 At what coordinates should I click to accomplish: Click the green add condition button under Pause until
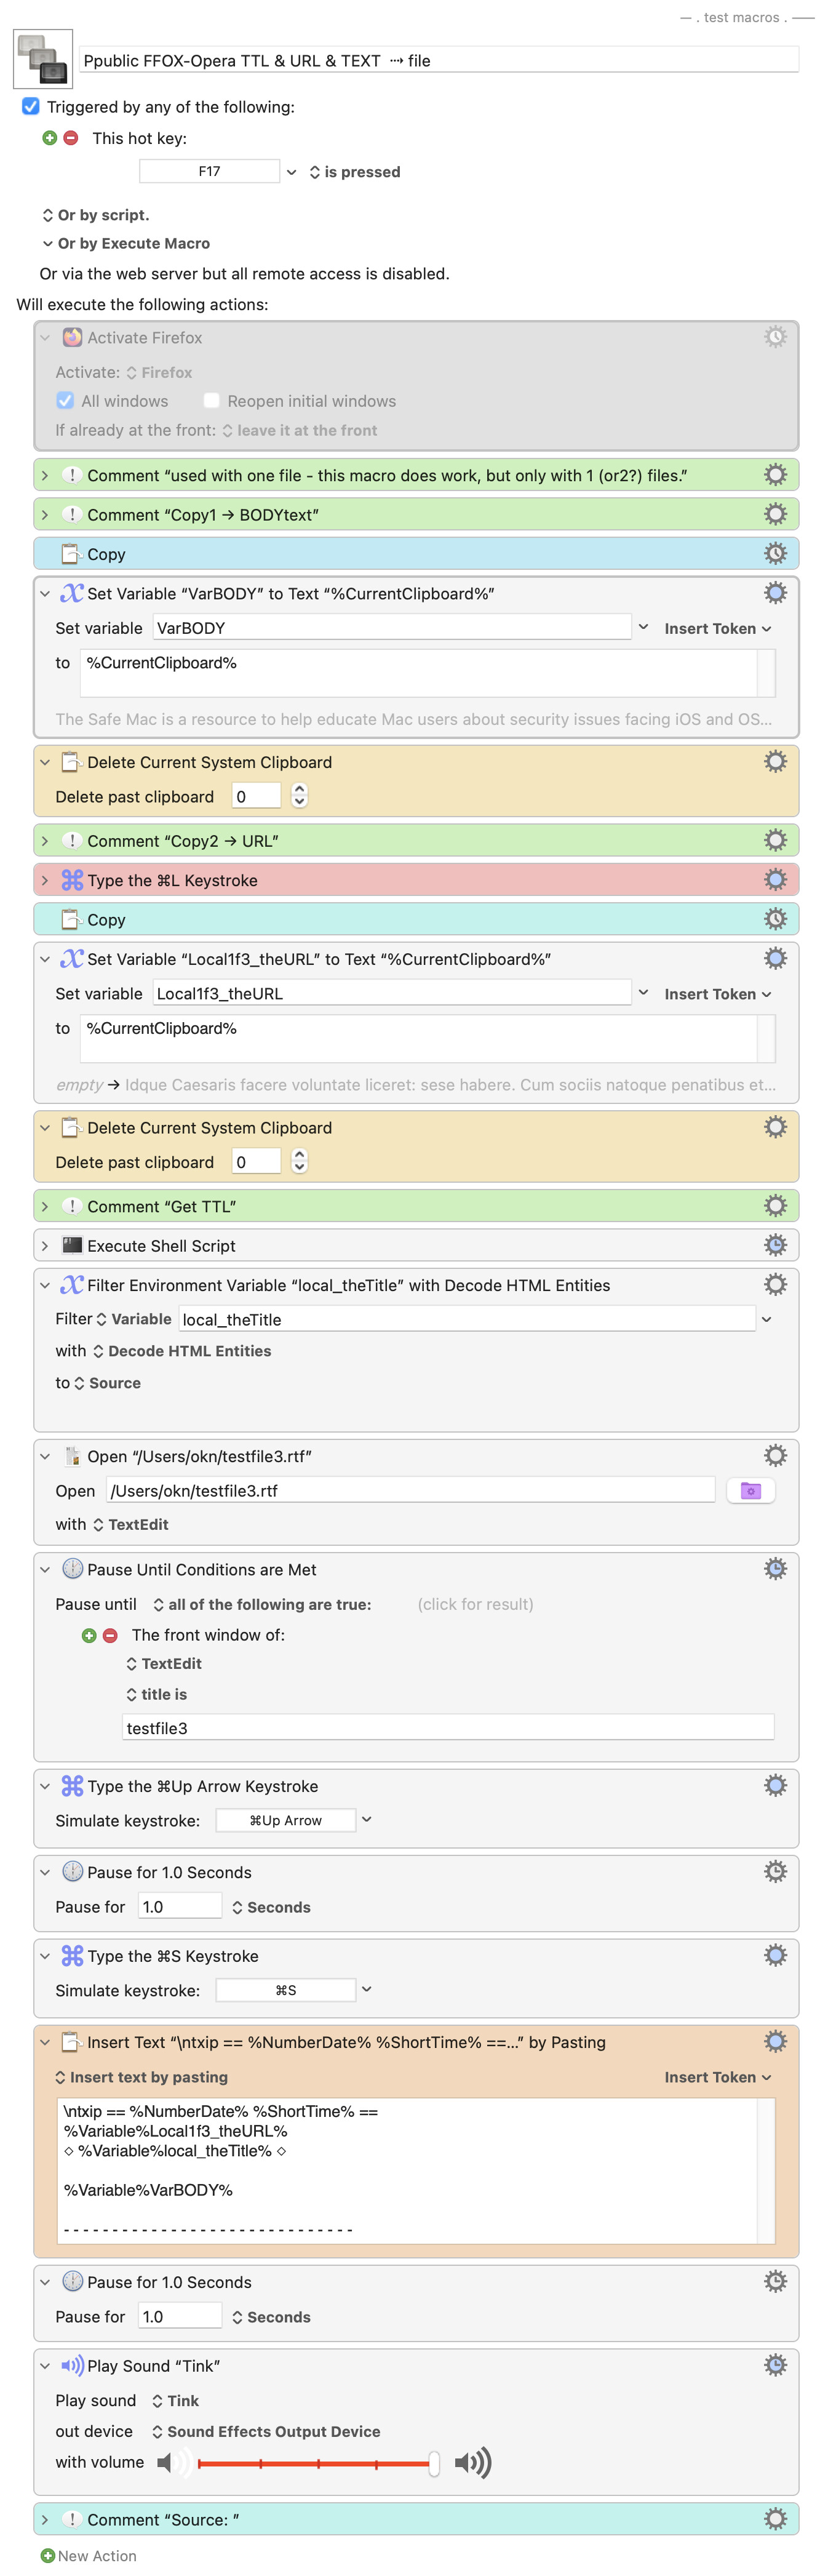(x=89, y=1635)
